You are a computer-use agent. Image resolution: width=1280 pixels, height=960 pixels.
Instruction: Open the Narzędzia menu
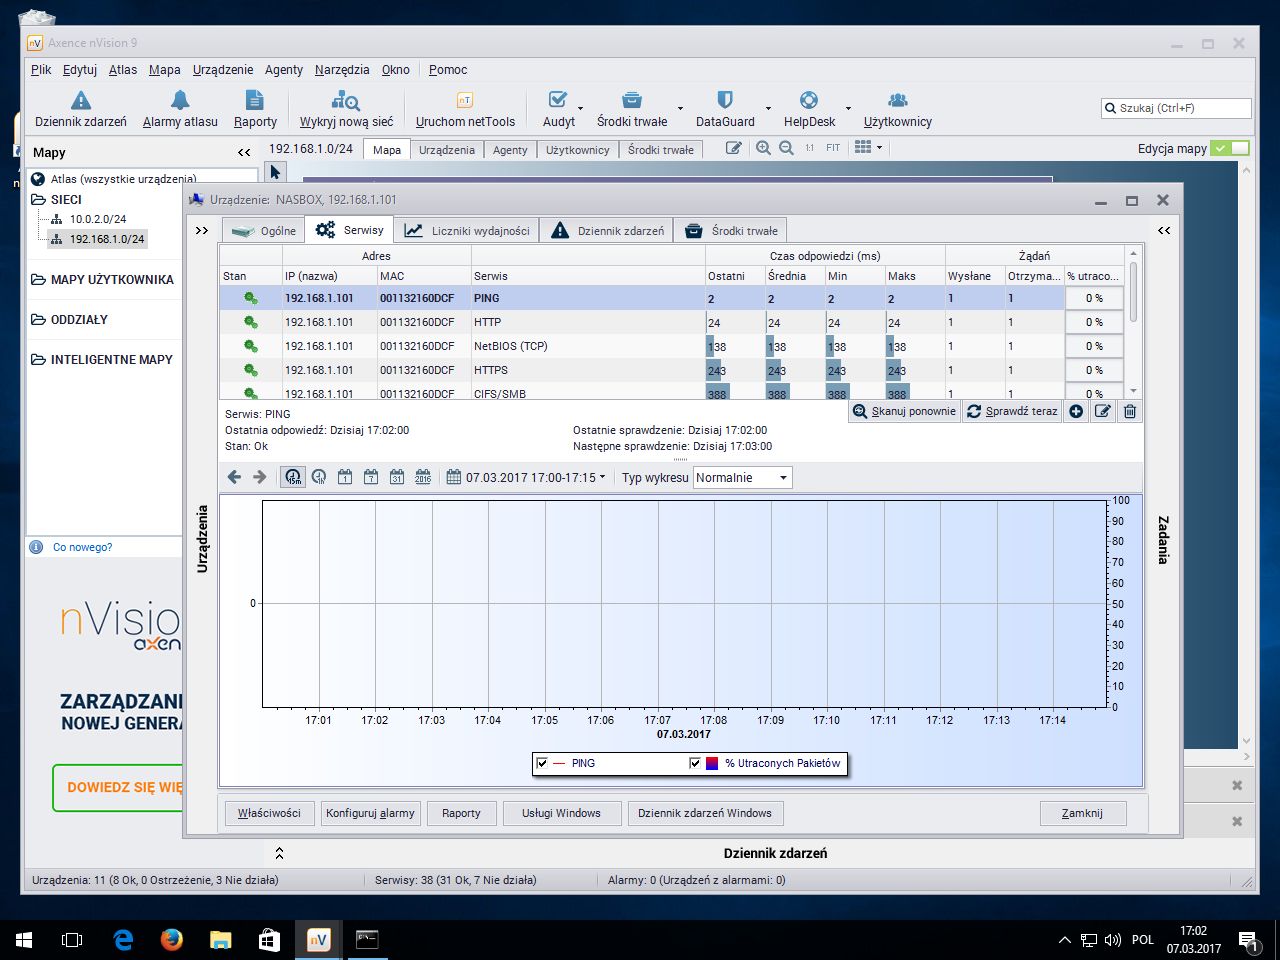coord(342,70)
